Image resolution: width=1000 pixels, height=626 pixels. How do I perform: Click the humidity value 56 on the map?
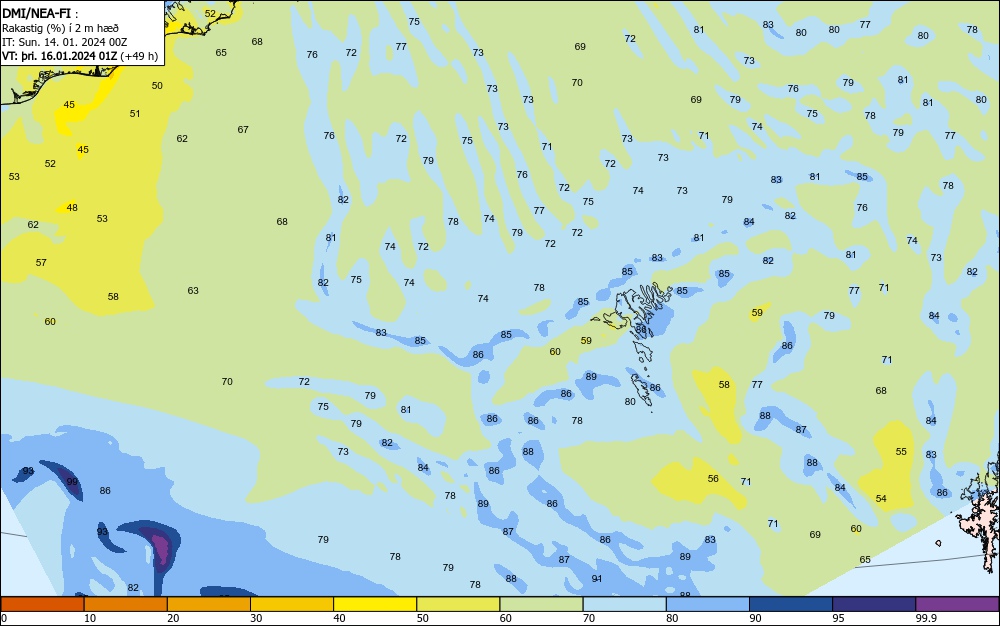tap(713, 478)
